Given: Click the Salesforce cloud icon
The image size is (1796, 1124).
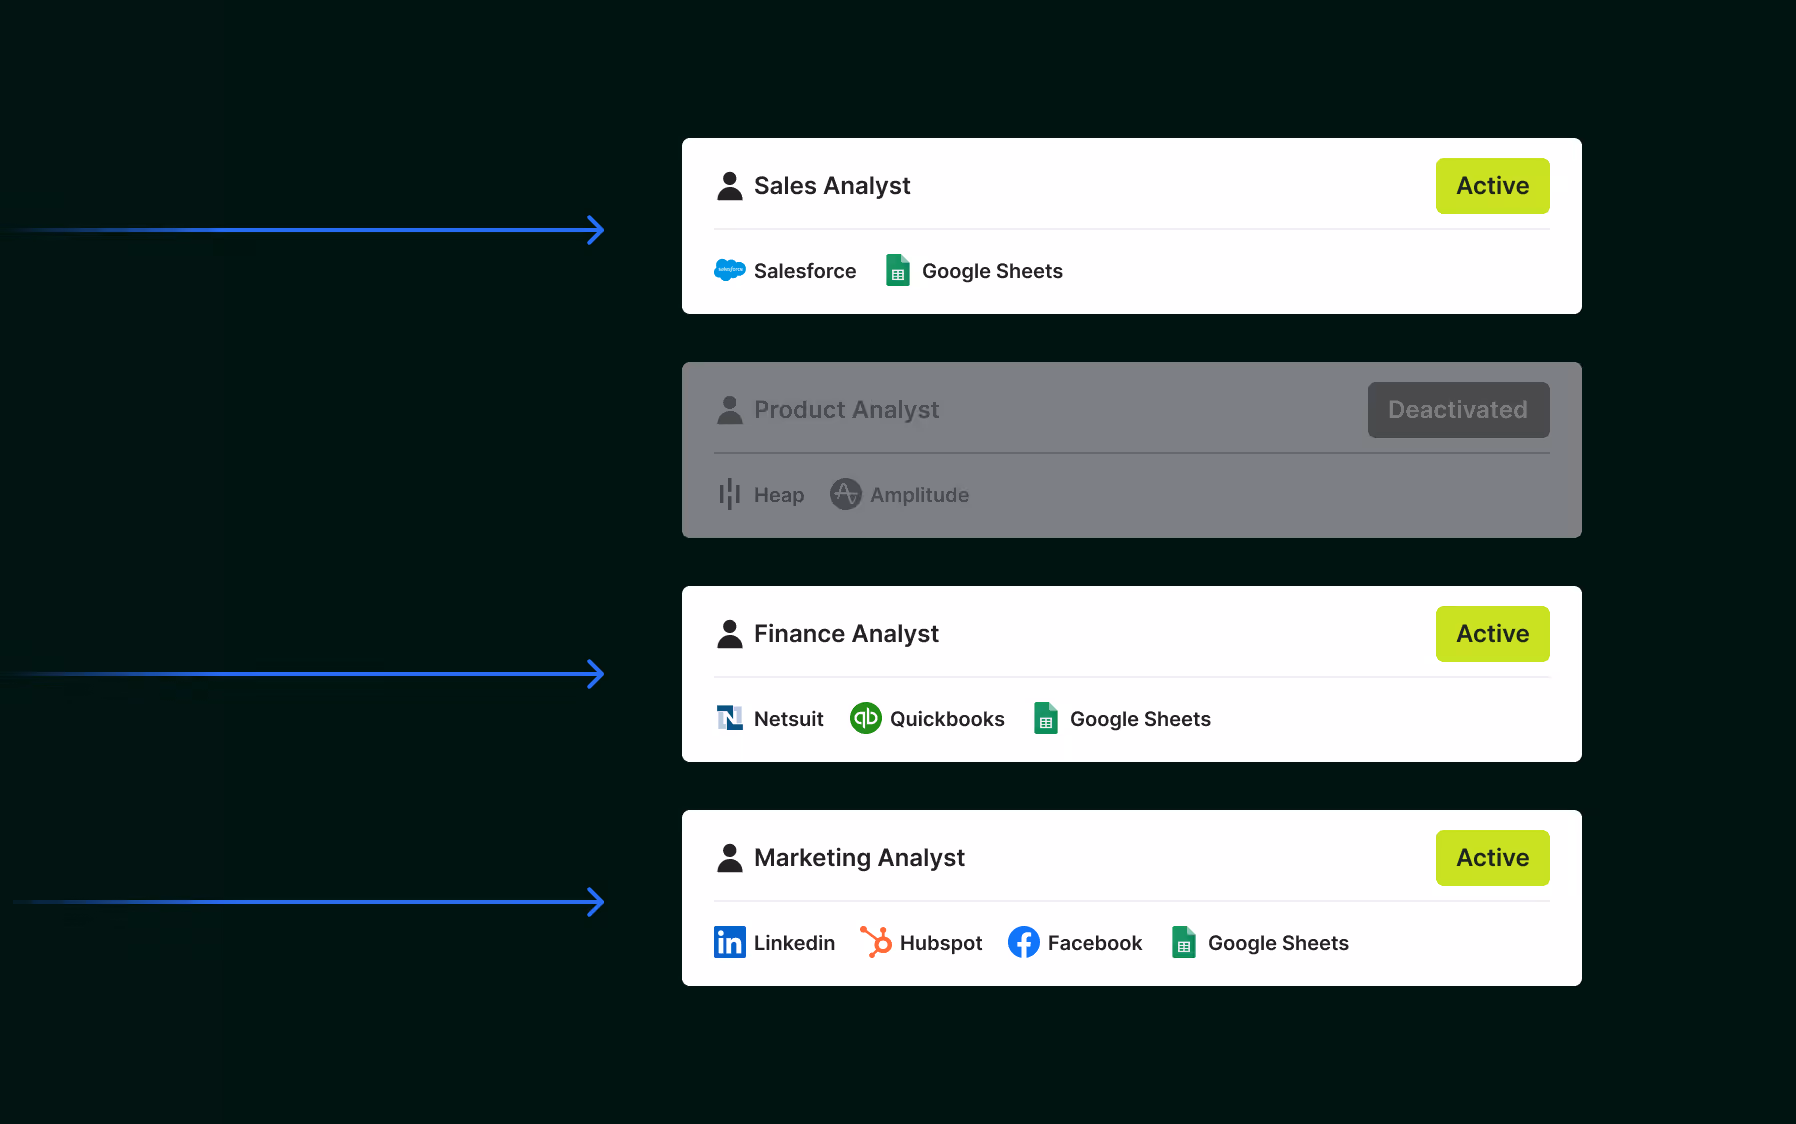Looking at the screenshot, I should click(729, 270).
